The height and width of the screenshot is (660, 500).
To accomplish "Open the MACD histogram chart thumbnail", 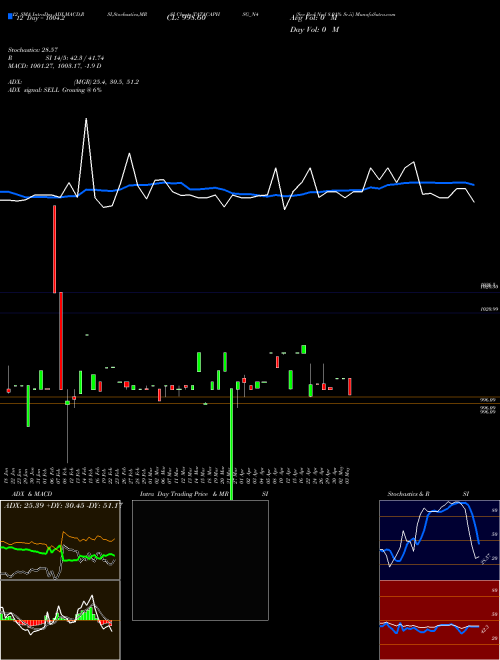I will click(x=60, y=620).
